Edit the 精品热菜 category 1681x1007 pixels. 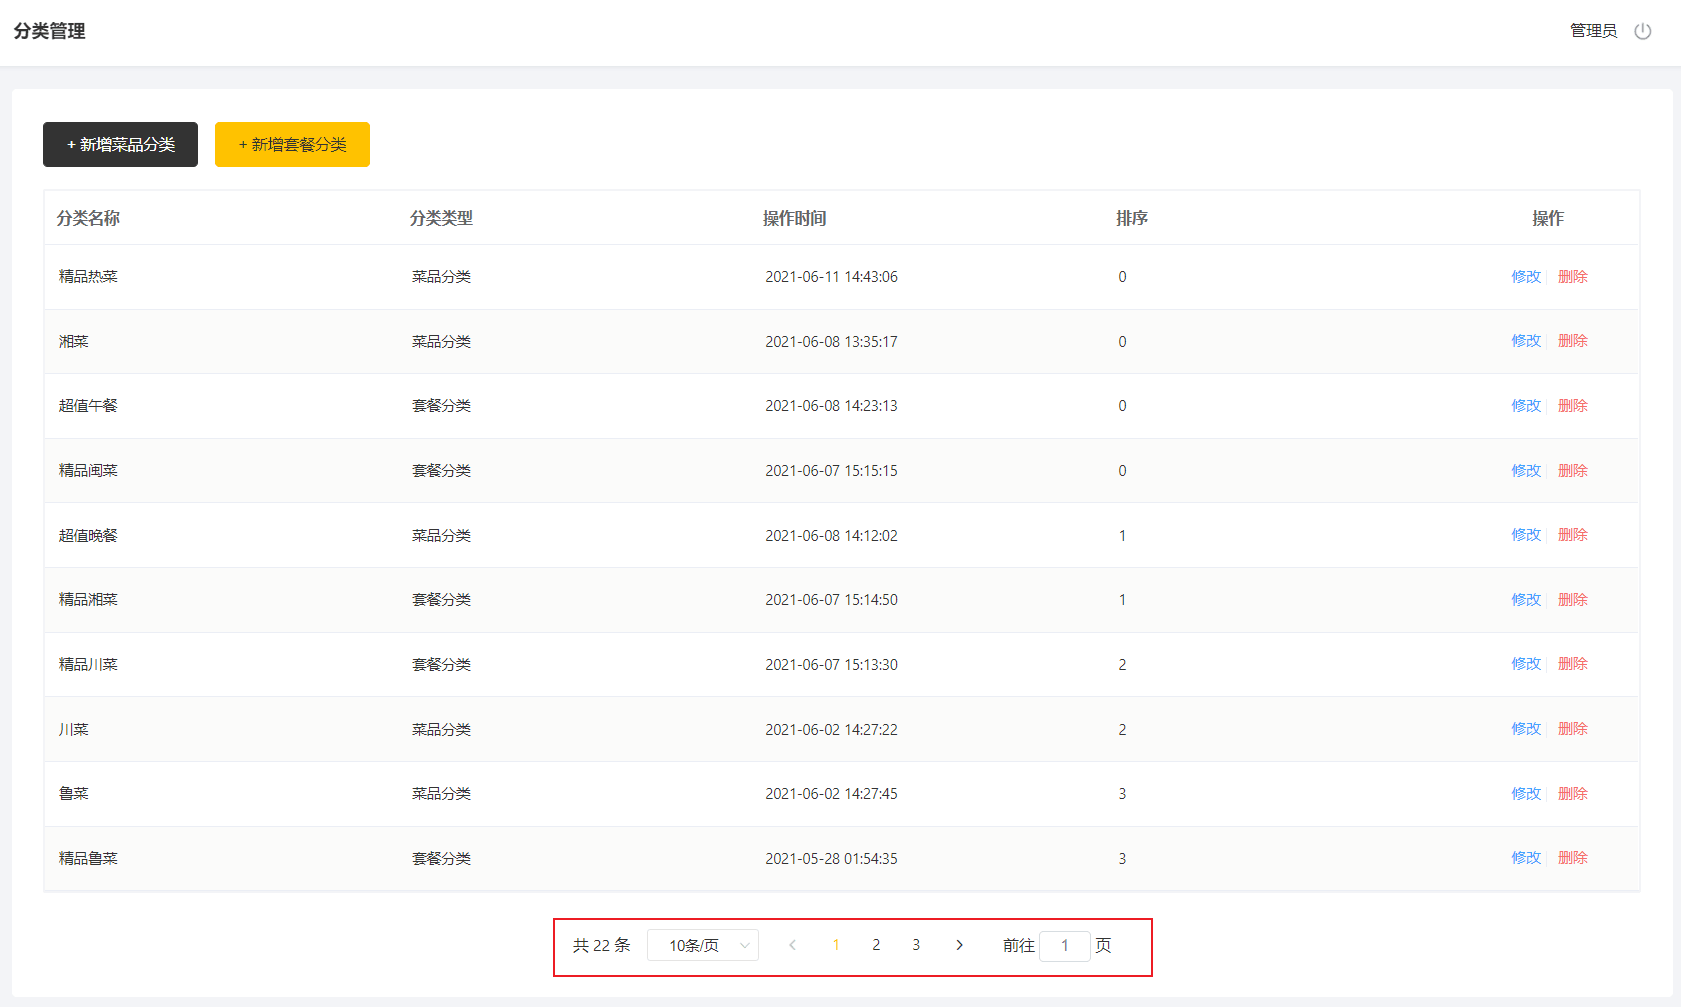pyautogui.click(x=1525, y=277)
